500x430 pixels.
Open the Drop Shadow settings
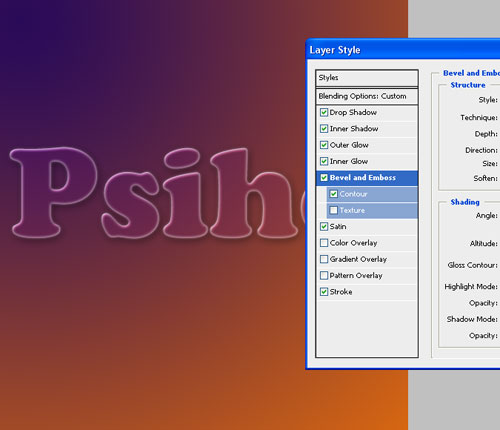[353, 112]
